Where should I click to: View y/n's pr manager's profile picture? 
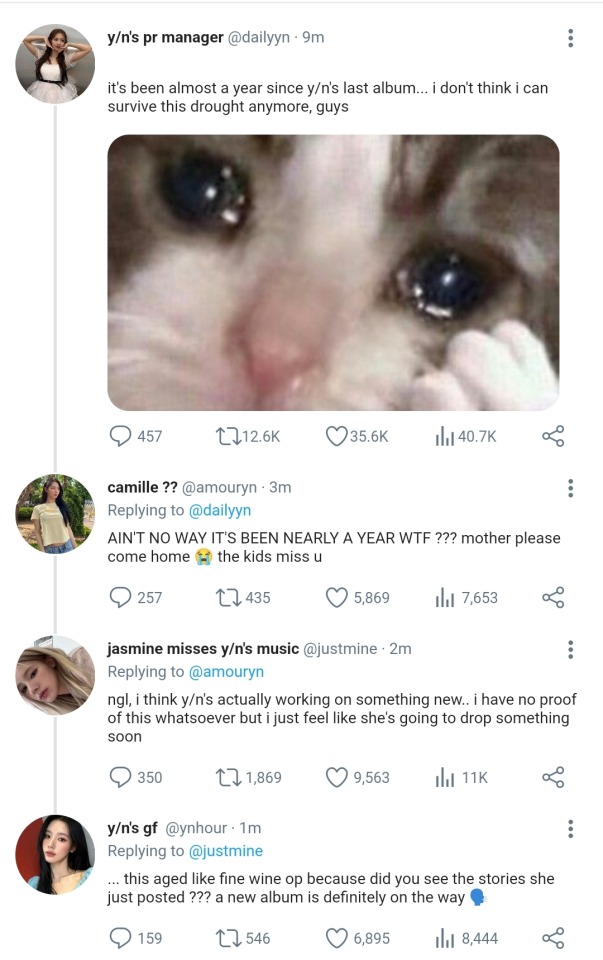tap(55, 63)
